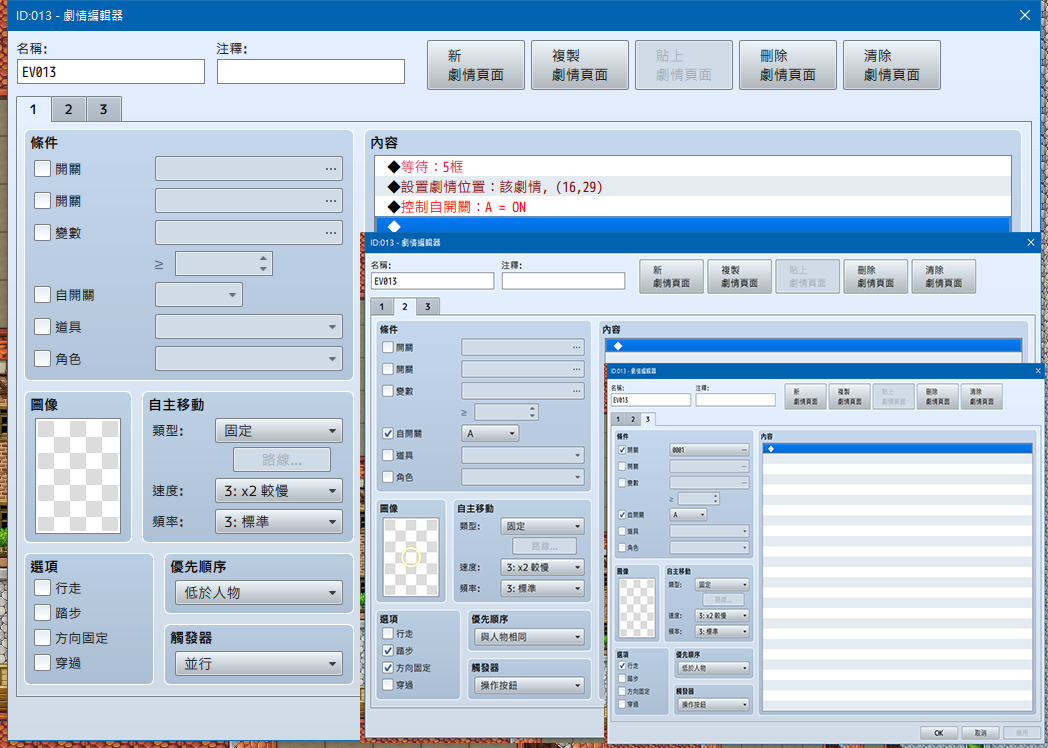This screenshot has width=1048, height=748.
Task: Open the 與人物相同 priority dropdown
Action: tap(529, 637)
